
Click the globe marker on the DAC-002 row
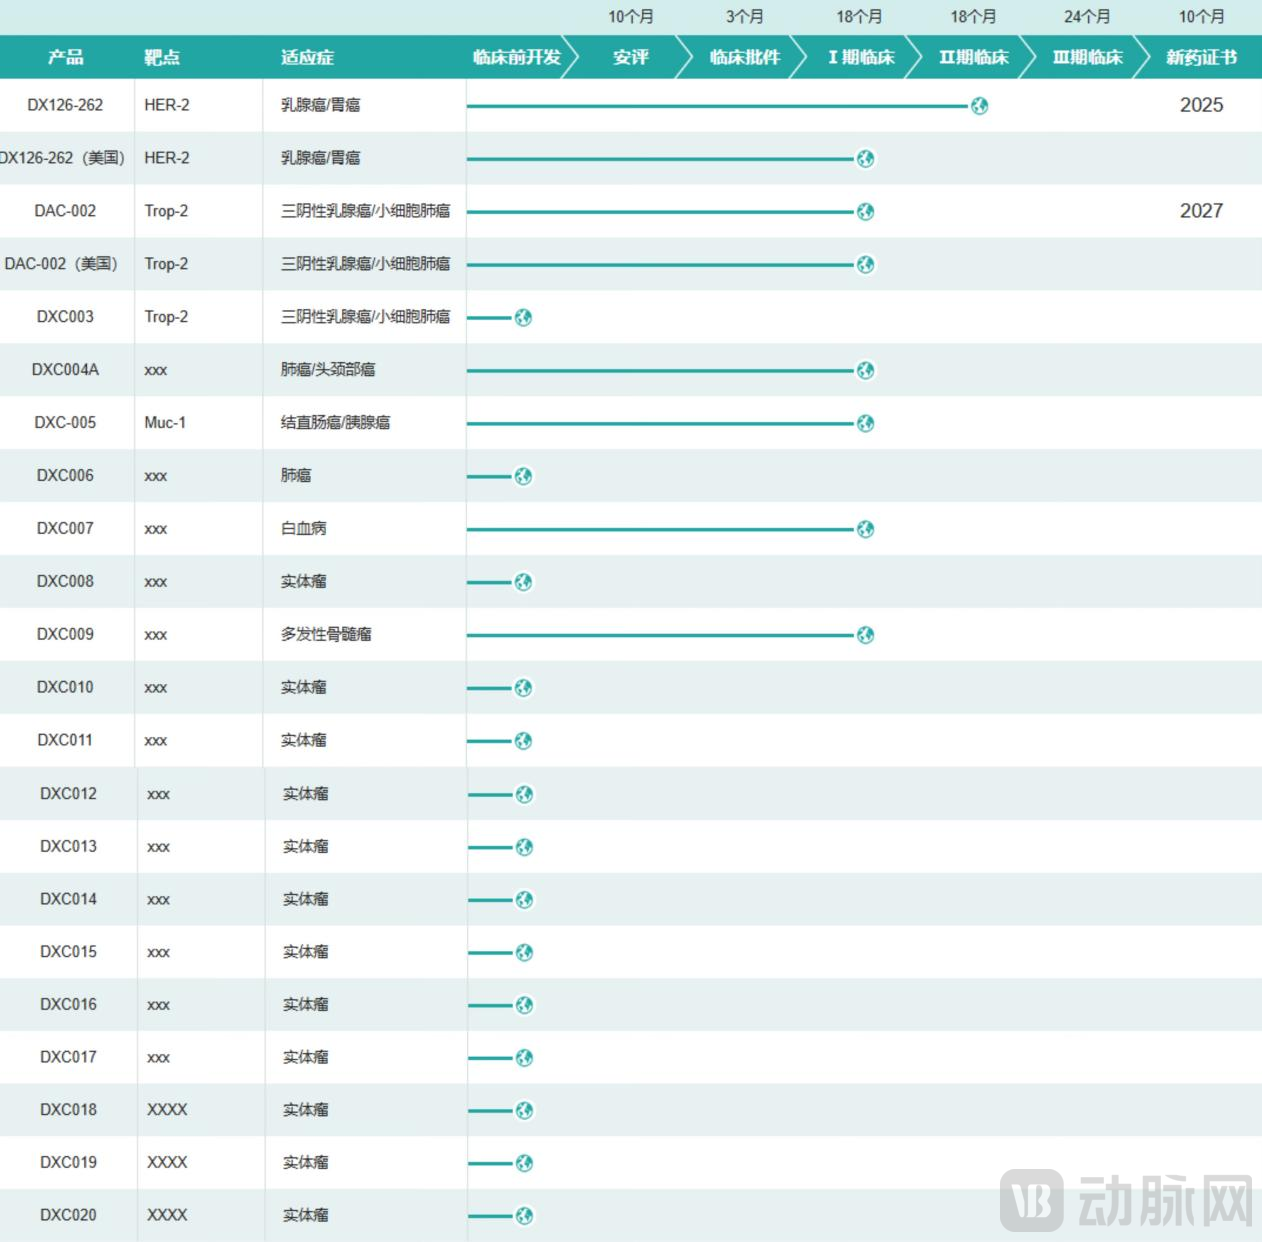point(866,212)
